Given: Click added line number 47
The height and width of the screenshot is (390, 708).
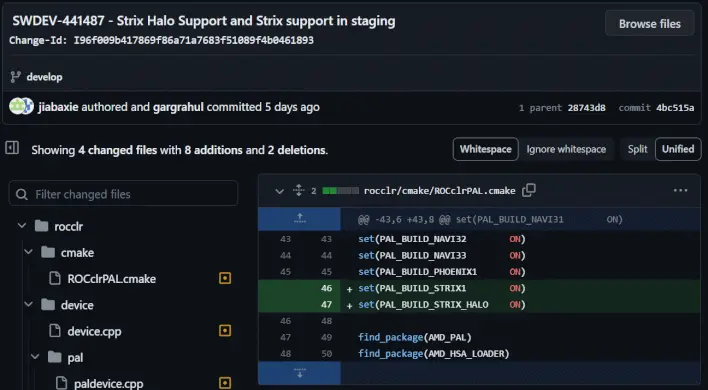Looking at the screenshot, I should pos(326,305).
